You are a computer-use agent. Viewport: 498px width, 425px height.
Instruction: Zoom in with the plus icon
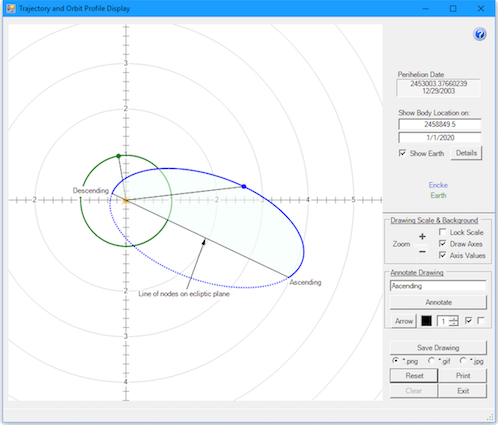click(422, 236)
